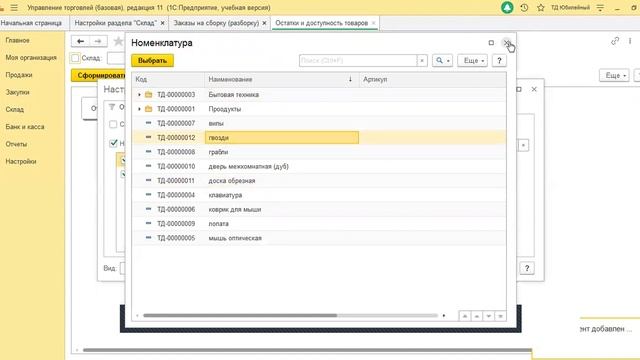640x360 pixels.
Task: Select the доска обрезная row
Action: (319, 180)
